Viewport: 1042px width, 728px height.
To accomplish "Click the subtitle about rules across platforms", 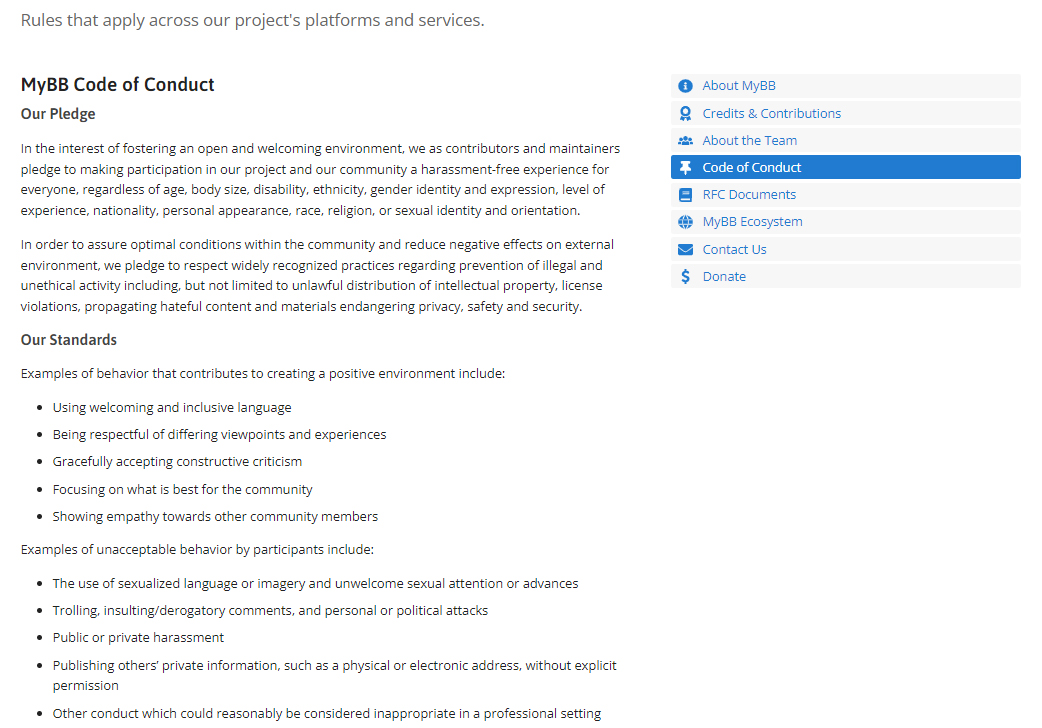I will coord(253,21).
